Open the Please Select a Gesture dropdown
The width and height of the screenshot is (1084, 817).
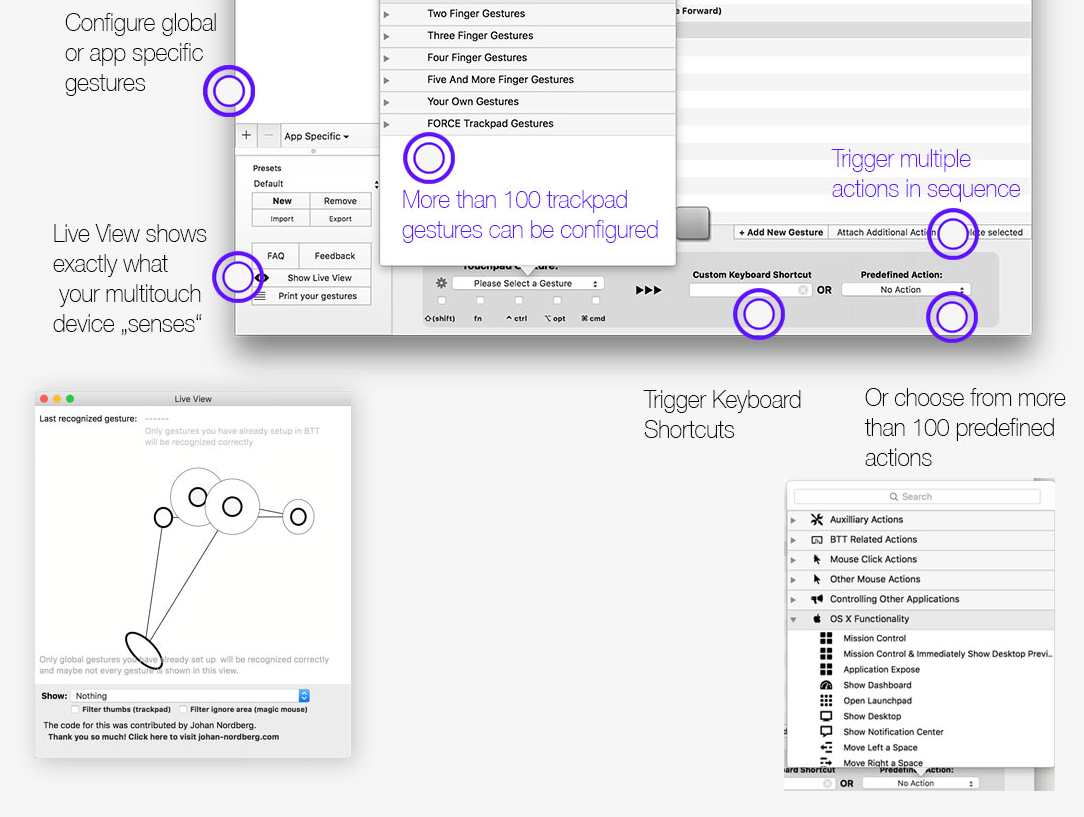pyautogui.click(x=528, y=283)
